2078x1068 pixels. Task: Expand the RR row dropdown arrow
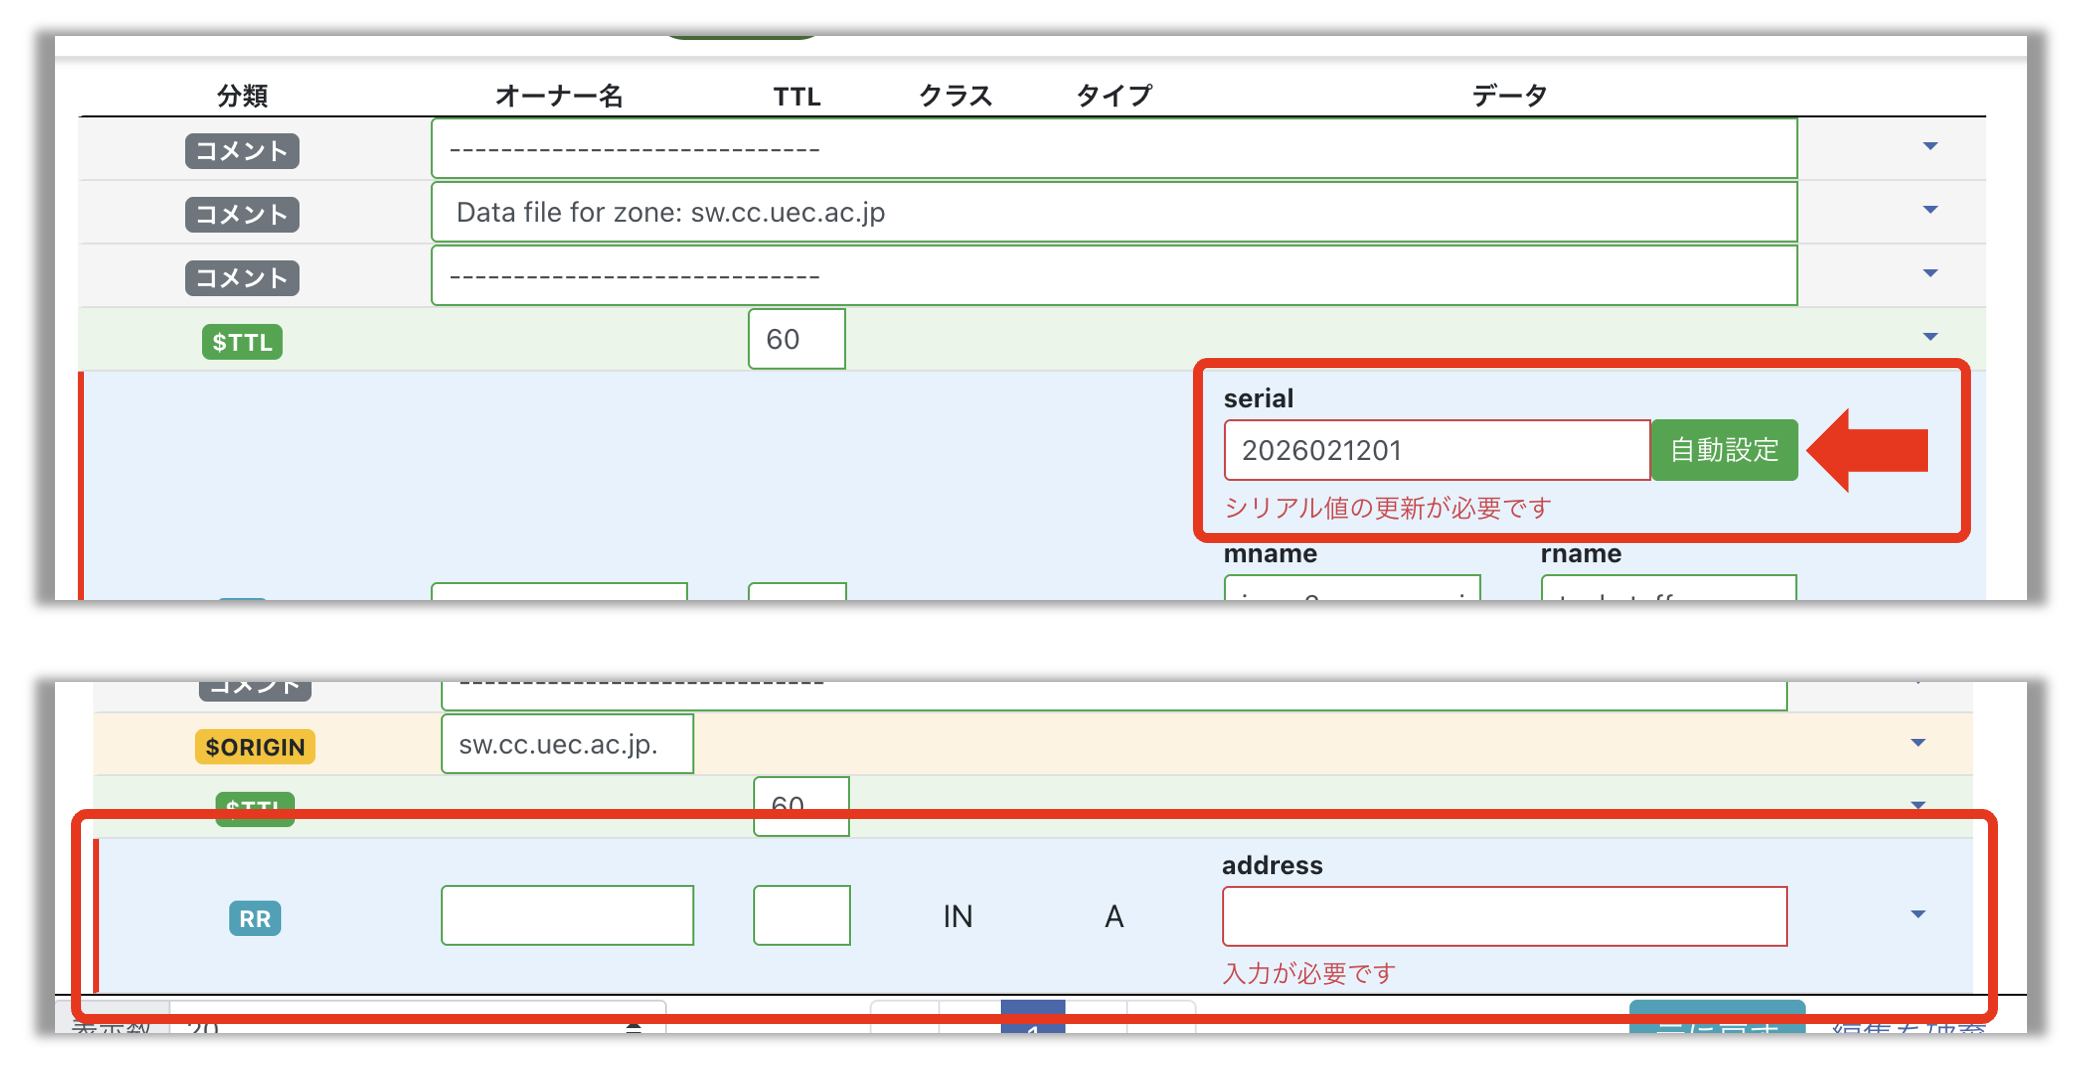pos(1917,914)
